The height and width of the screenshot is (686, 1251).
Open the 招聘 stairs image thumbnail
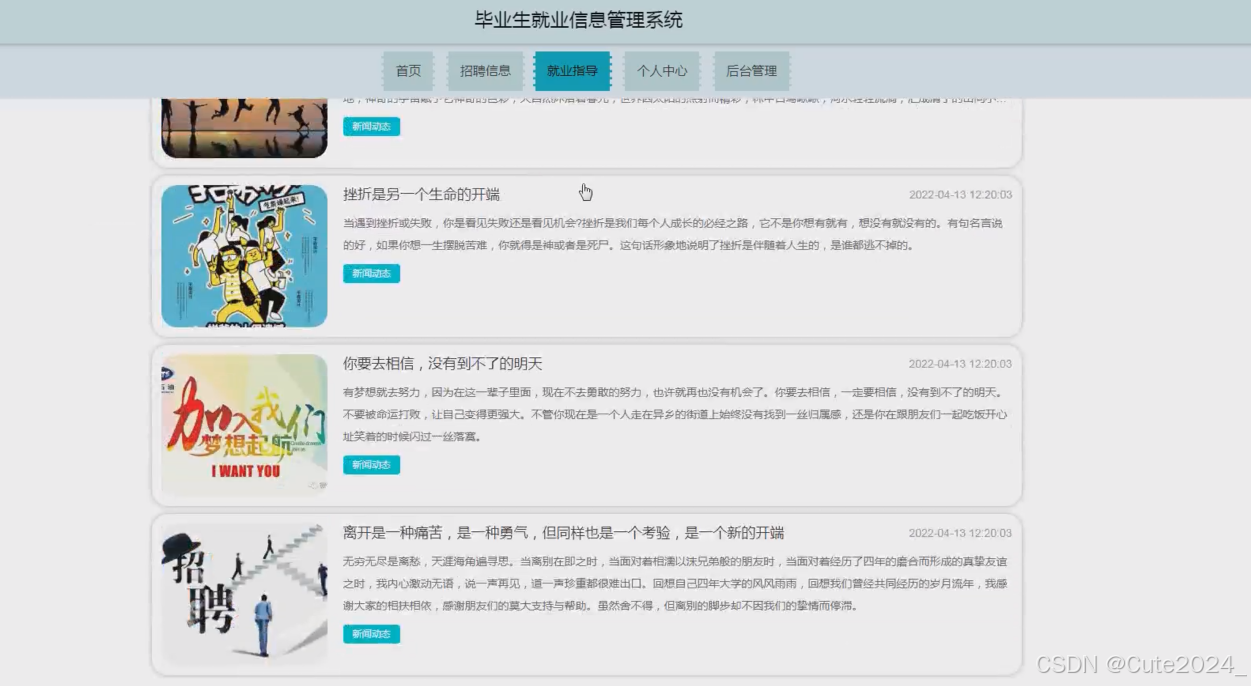(243, 593)
